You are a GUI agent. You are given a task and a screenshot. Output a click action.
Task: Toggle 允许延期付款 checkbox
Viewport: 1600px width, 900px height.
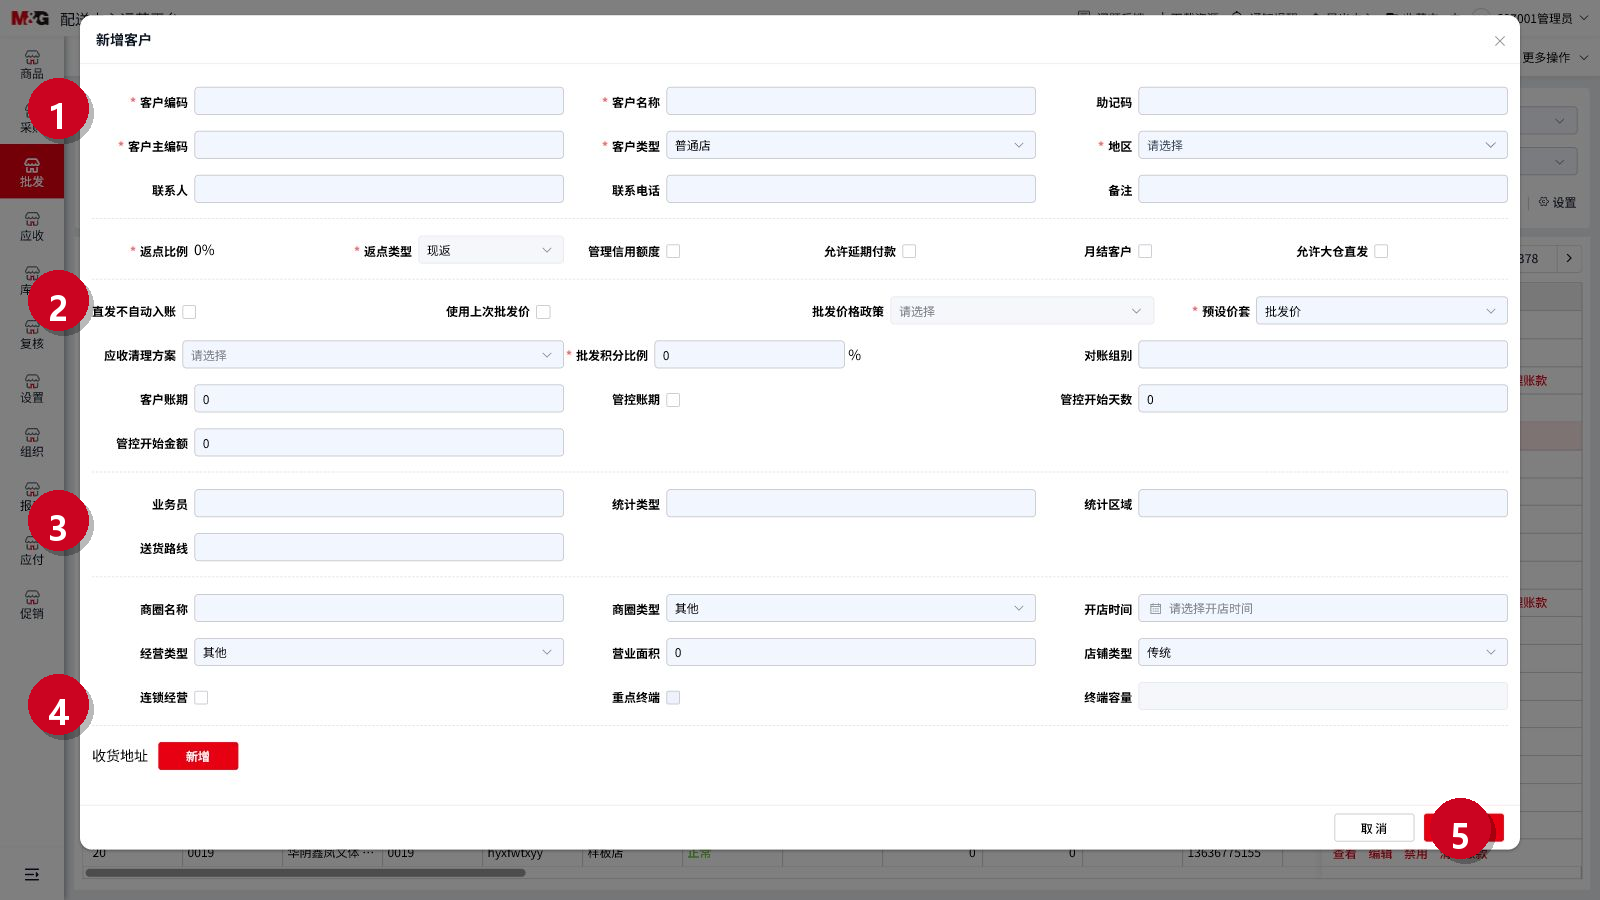click(x=909, y=251)
